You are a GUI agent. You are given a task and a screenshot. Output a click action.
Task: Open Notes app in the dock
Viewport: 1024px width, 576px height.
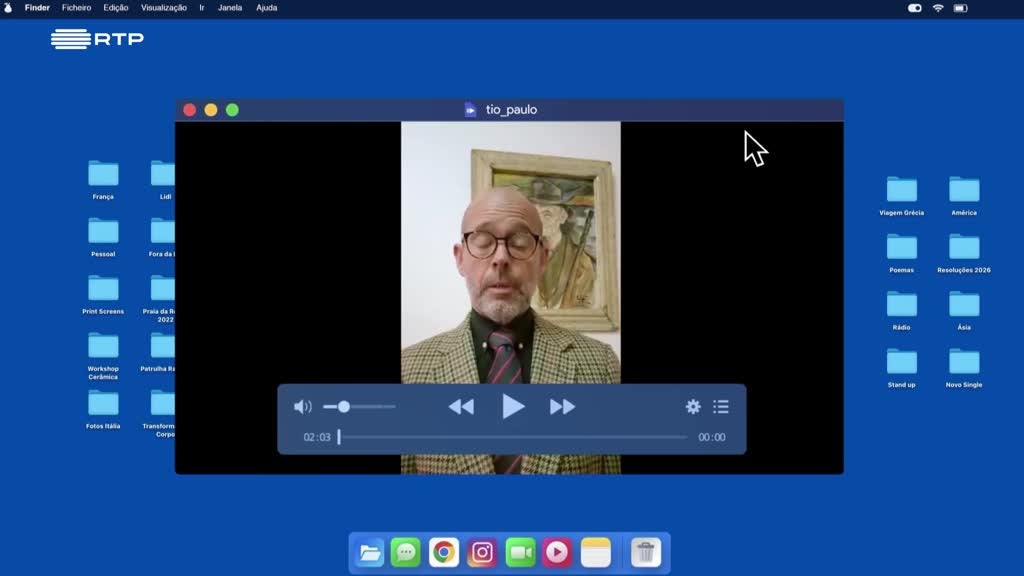click(596, 552)
